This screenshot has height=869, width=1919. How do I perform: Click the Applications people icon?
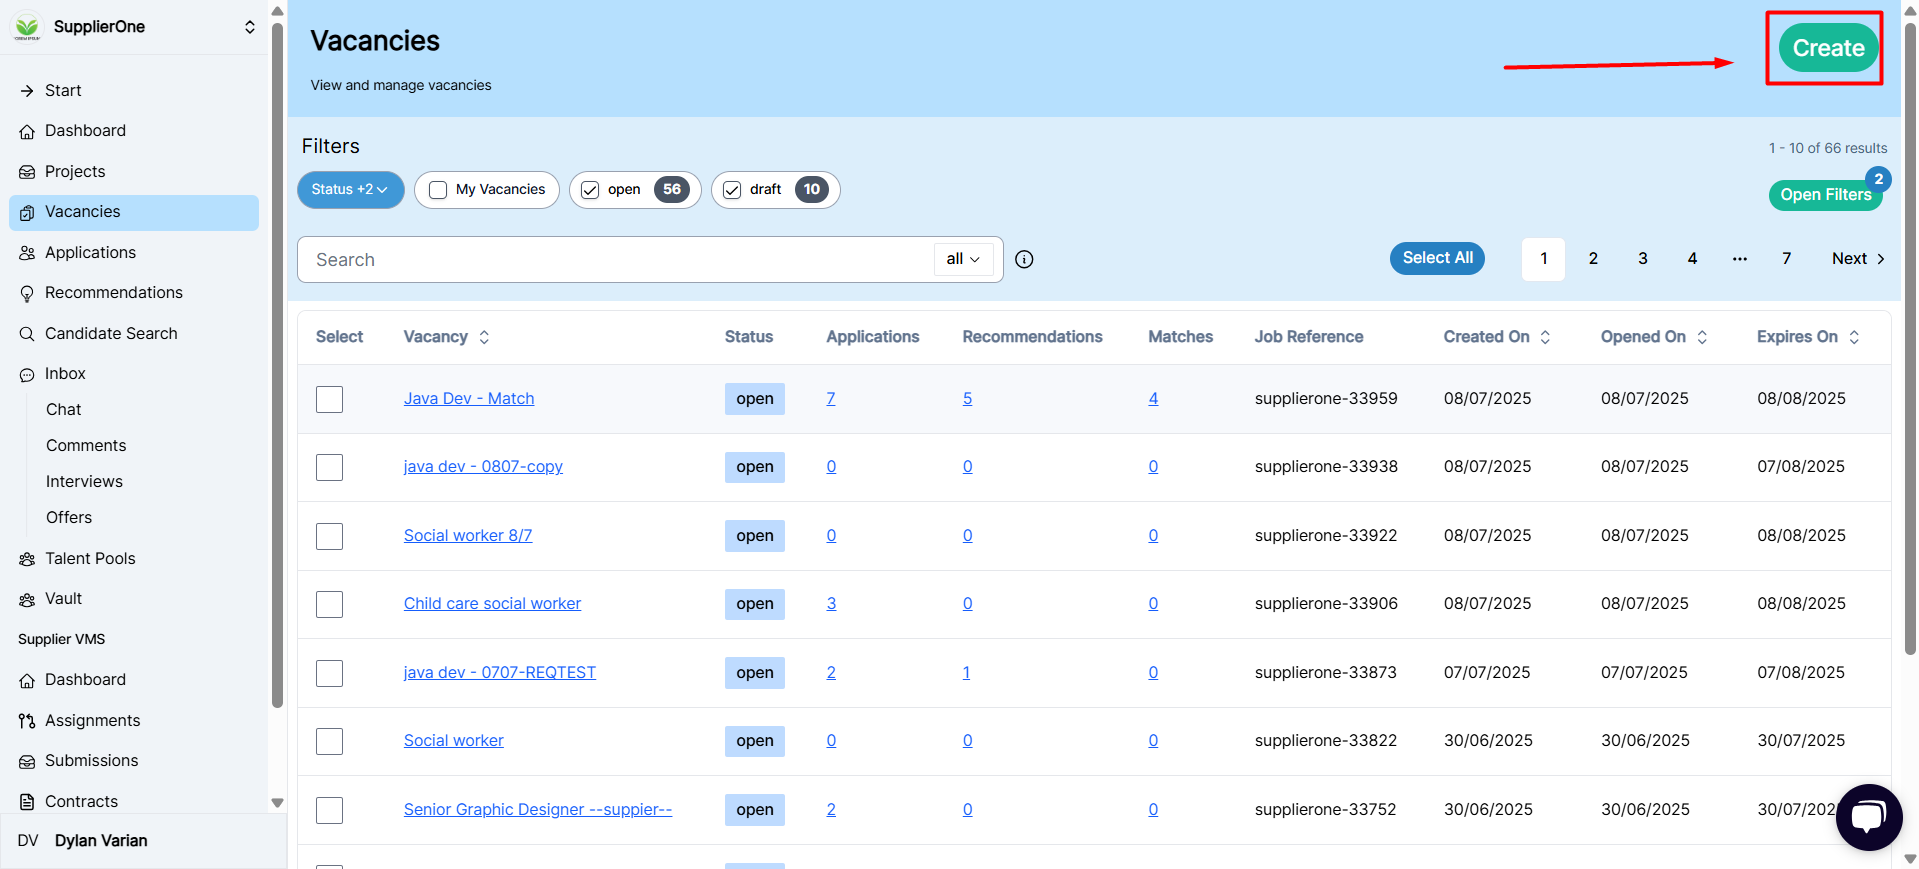point(27,253)
